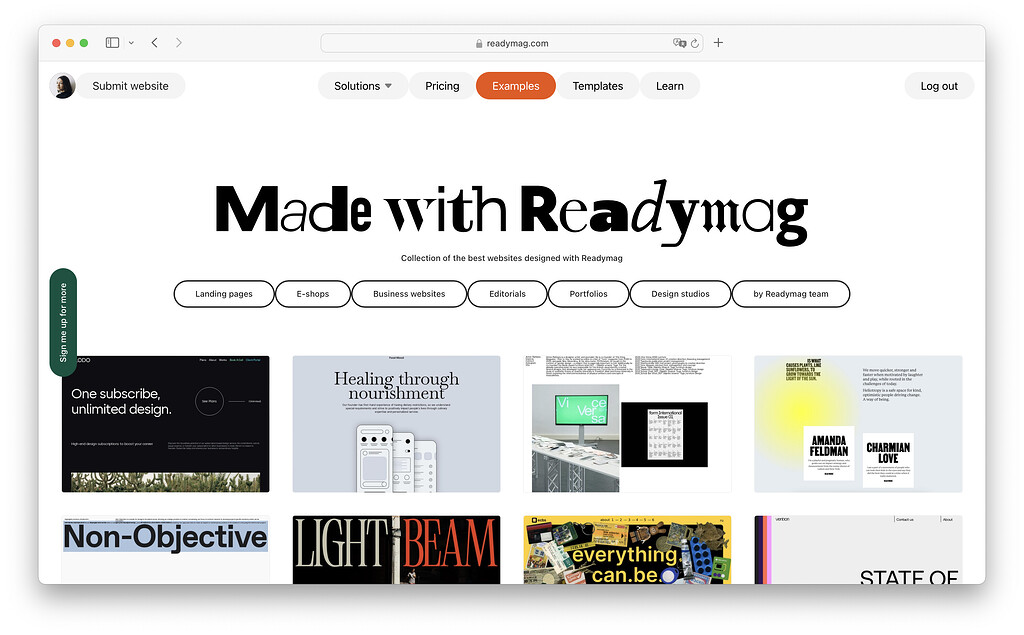Viewport: 1024px width, 635px height.
Task: Select the Learn menu item
Action: tap(669, 86)
